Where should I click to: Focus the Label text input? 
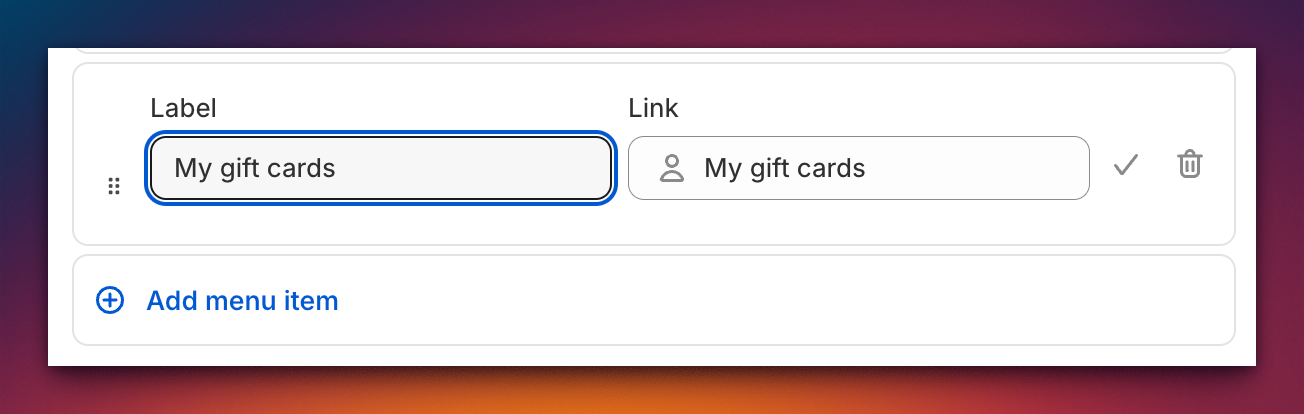[380, 168]
